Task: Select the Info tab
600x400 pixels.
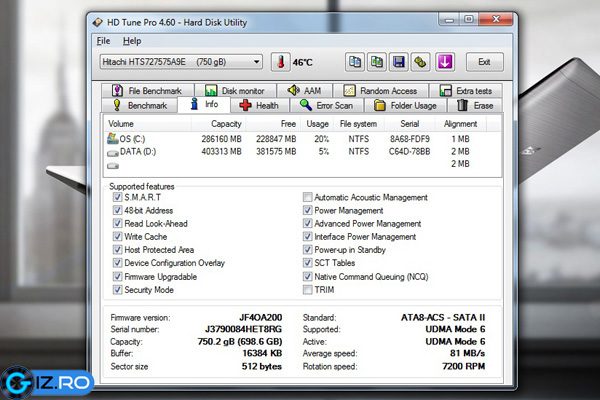Action: coord(204,104)
